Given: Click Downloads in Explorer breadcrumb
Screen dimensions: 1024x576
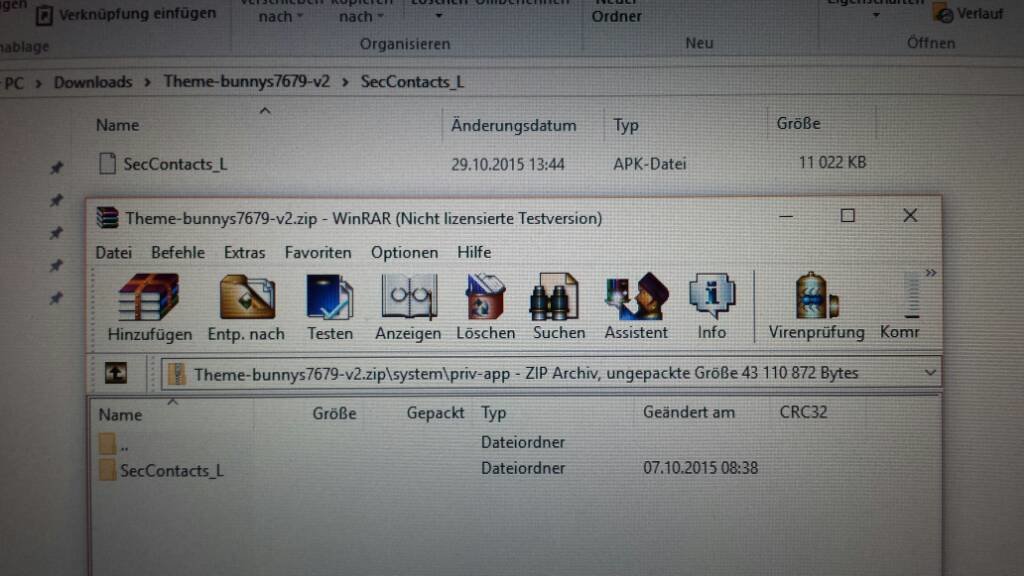Looking at the screenshot, I should tap(93, 82).
